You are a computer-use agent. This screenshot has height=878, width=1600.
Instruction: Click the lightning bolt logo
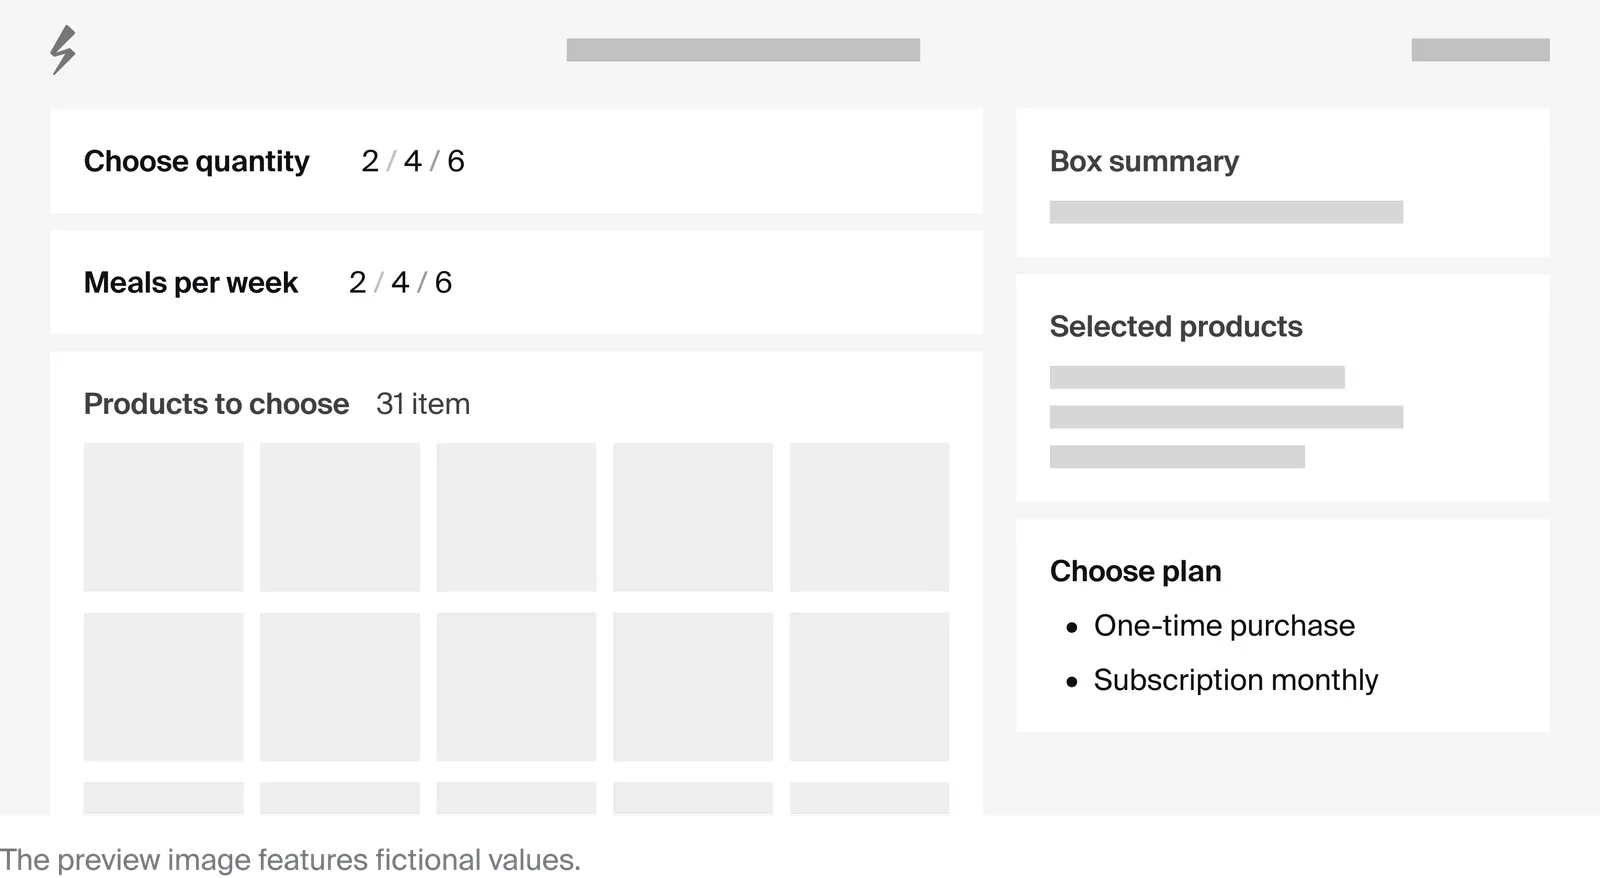click(x=63, y=50)
